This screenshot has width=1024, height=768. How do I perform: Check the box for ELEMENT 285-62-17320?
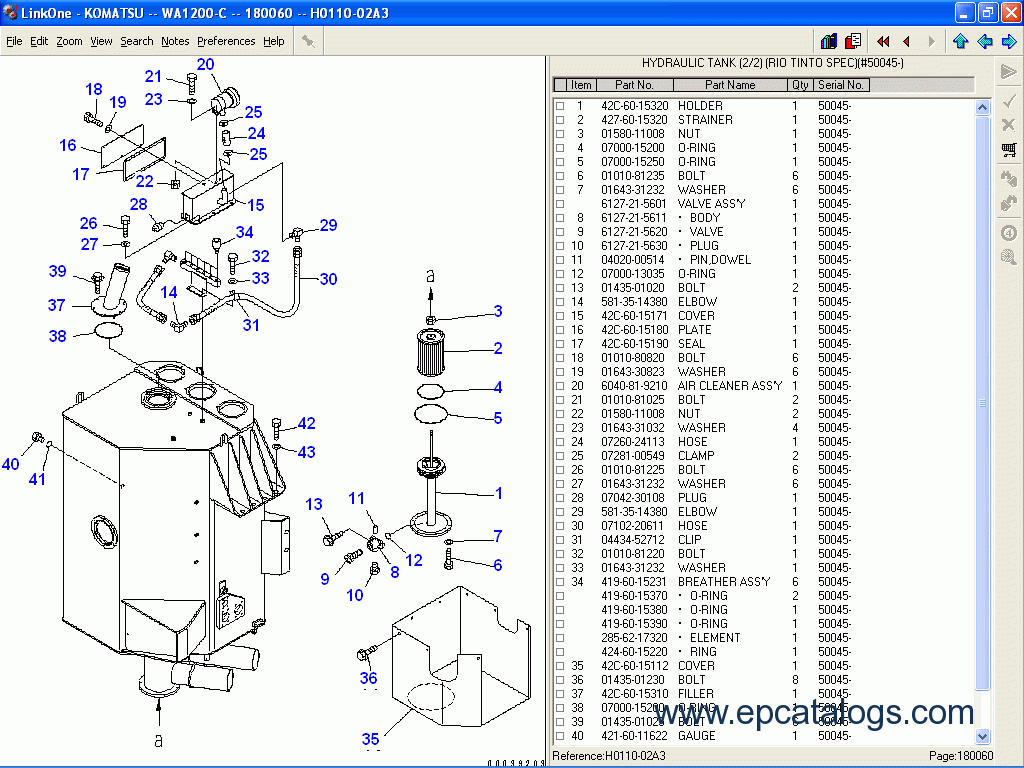tap(560, 638)
